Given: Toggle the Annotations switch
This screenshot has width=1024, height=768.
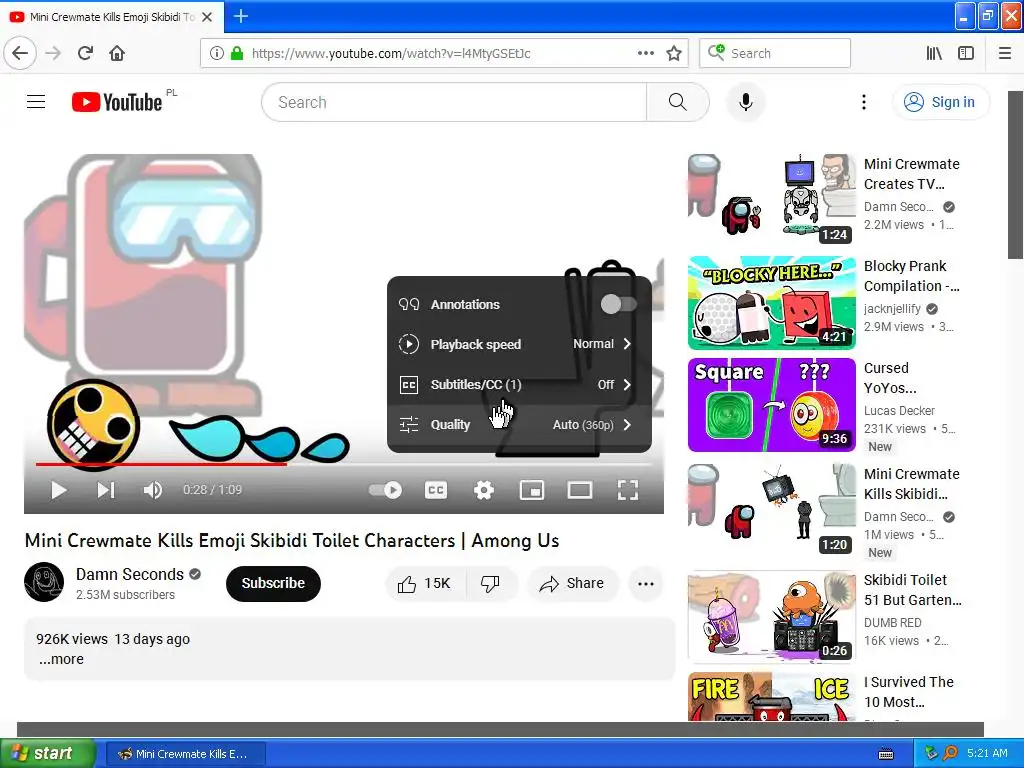Looking at the screenshot, I should [x=618, y=304].
